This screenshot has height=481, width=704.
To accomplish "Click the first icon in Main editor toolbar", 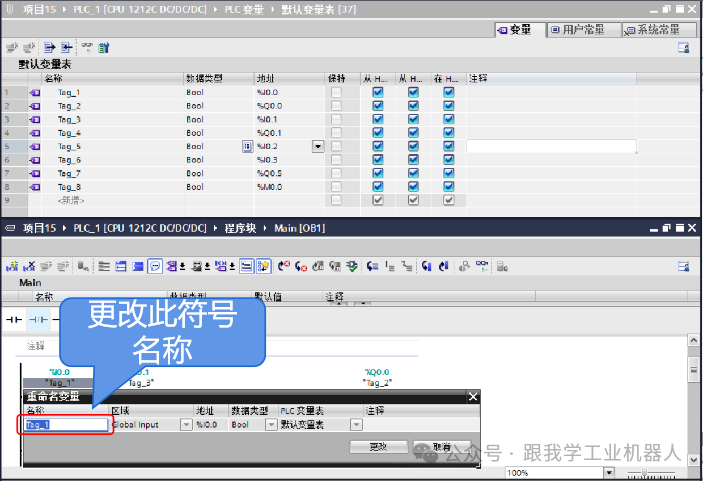I will coord(11,266).
